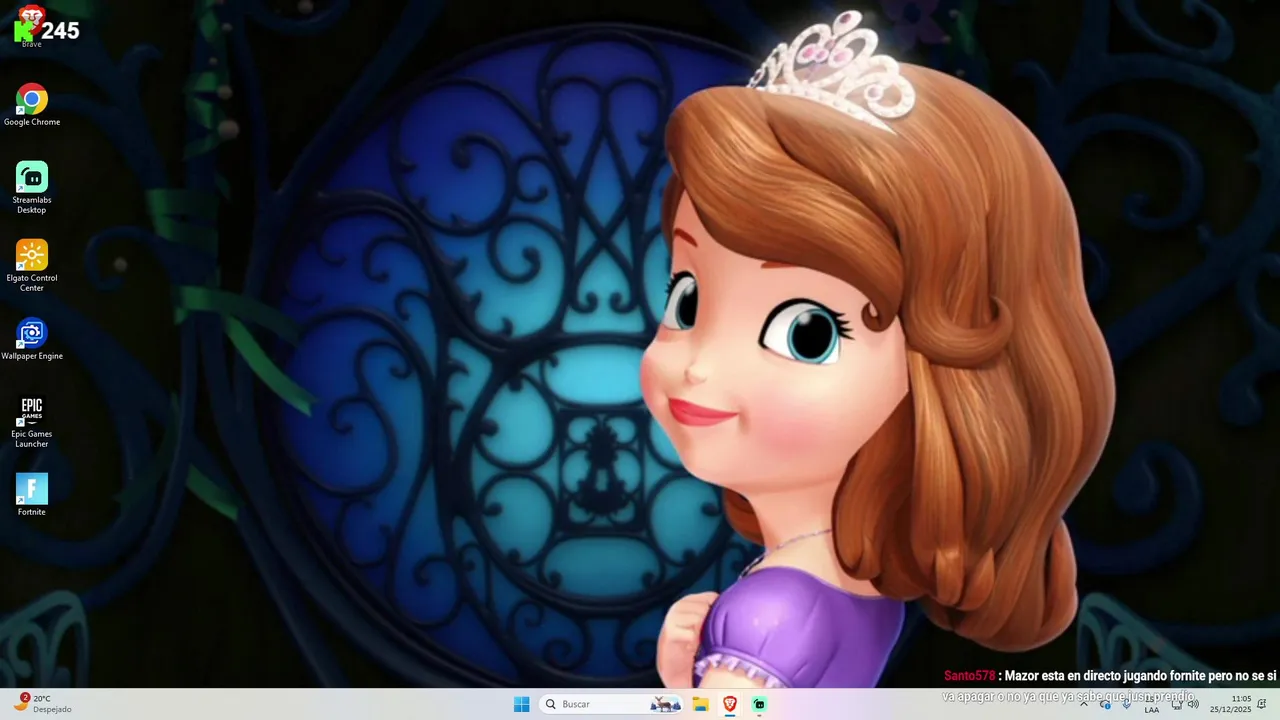Open the Brave browser desktop shortcut
1280x720 pixels.
(x=31, y=27)
